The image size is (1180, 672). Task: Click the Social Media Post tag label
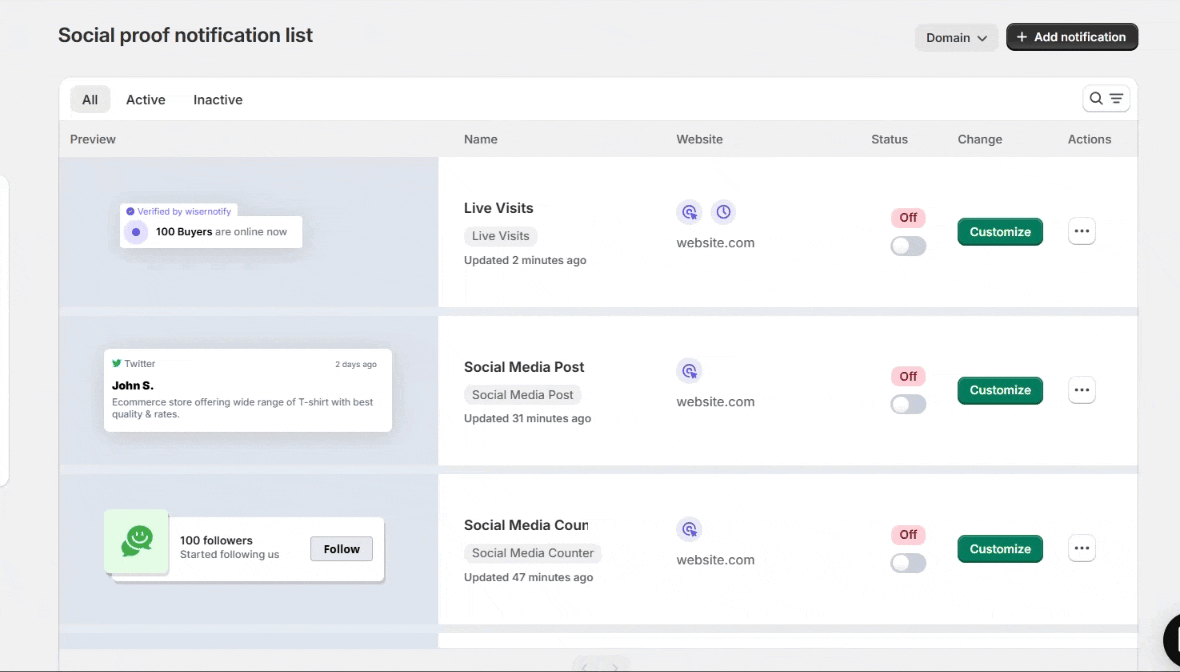pos(522,394)
